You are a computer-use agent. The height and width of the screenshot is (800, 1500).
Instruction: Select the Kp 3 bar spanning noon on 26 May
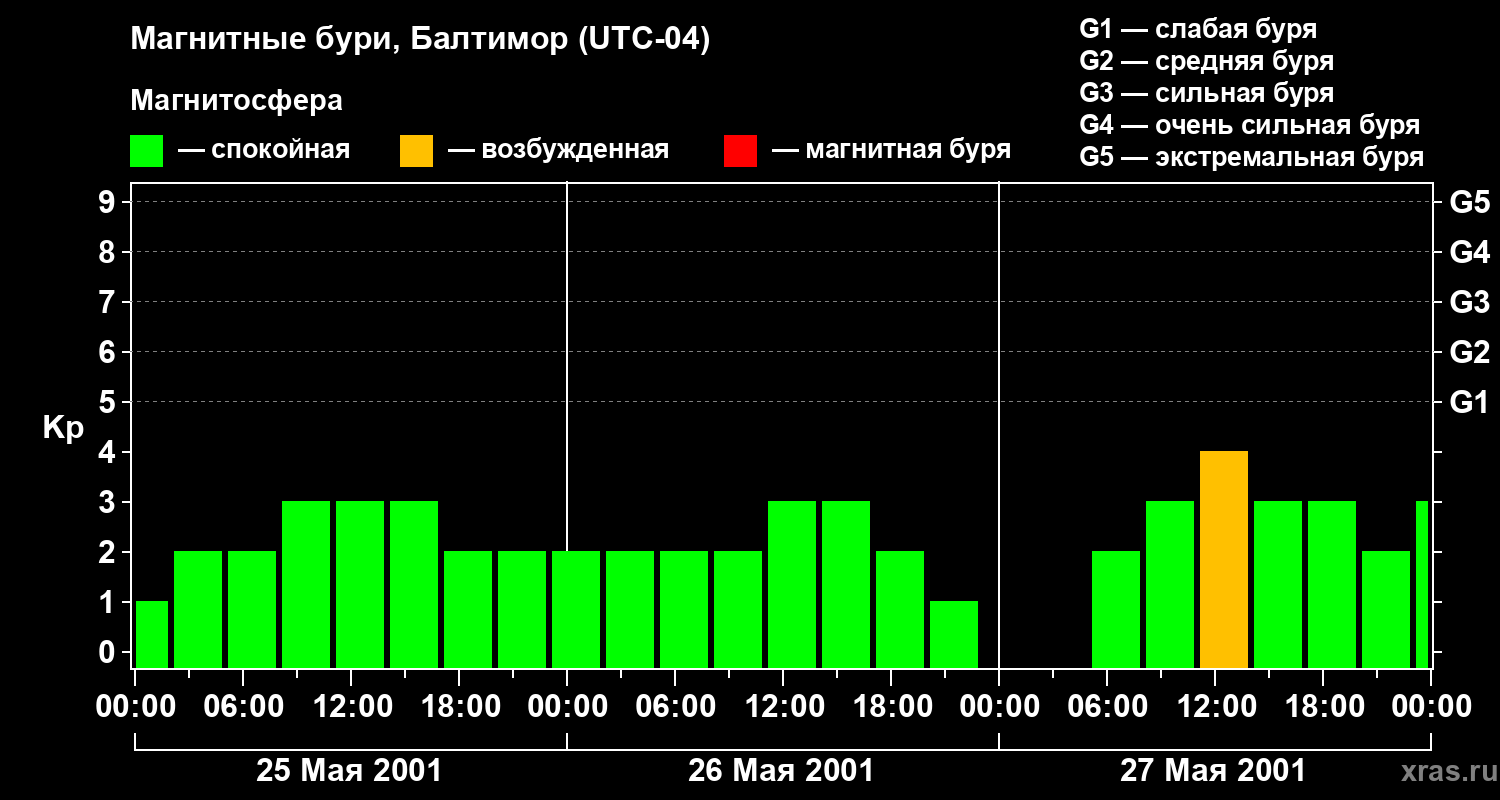pyautogui.click(x=792, y=585)
